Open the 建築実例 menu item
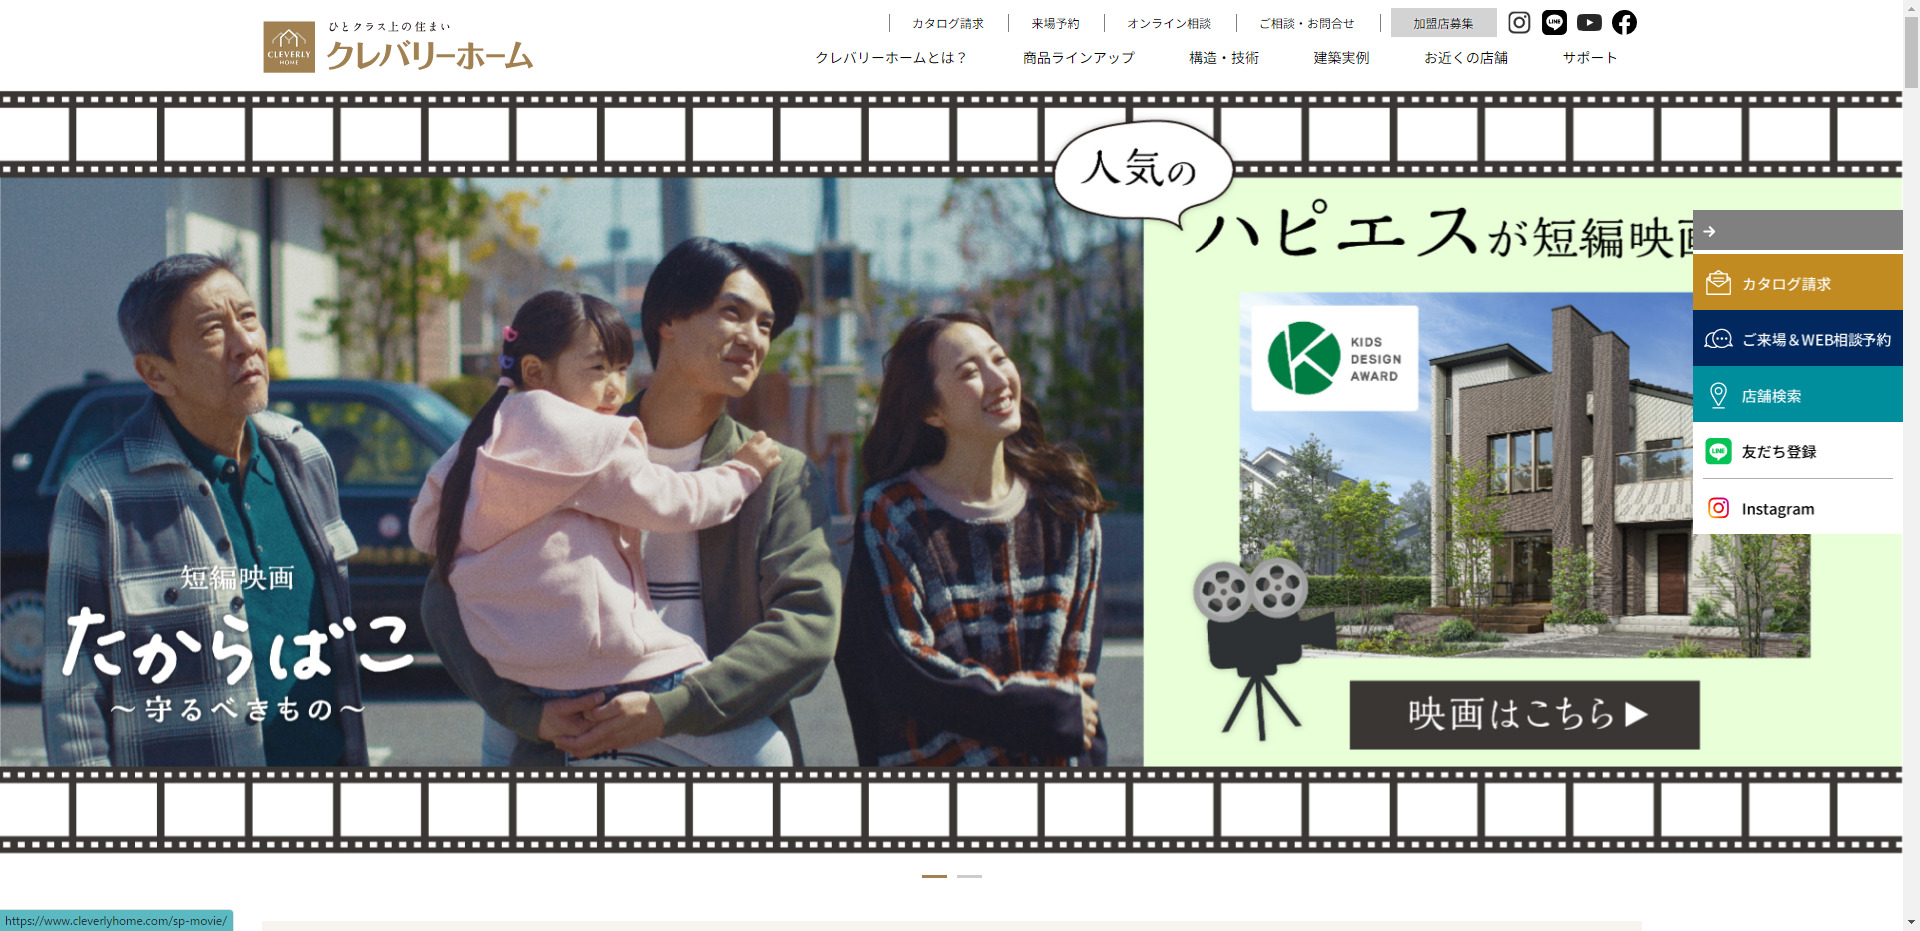The image size is (1920, 931). click(x=1341, y=58)
